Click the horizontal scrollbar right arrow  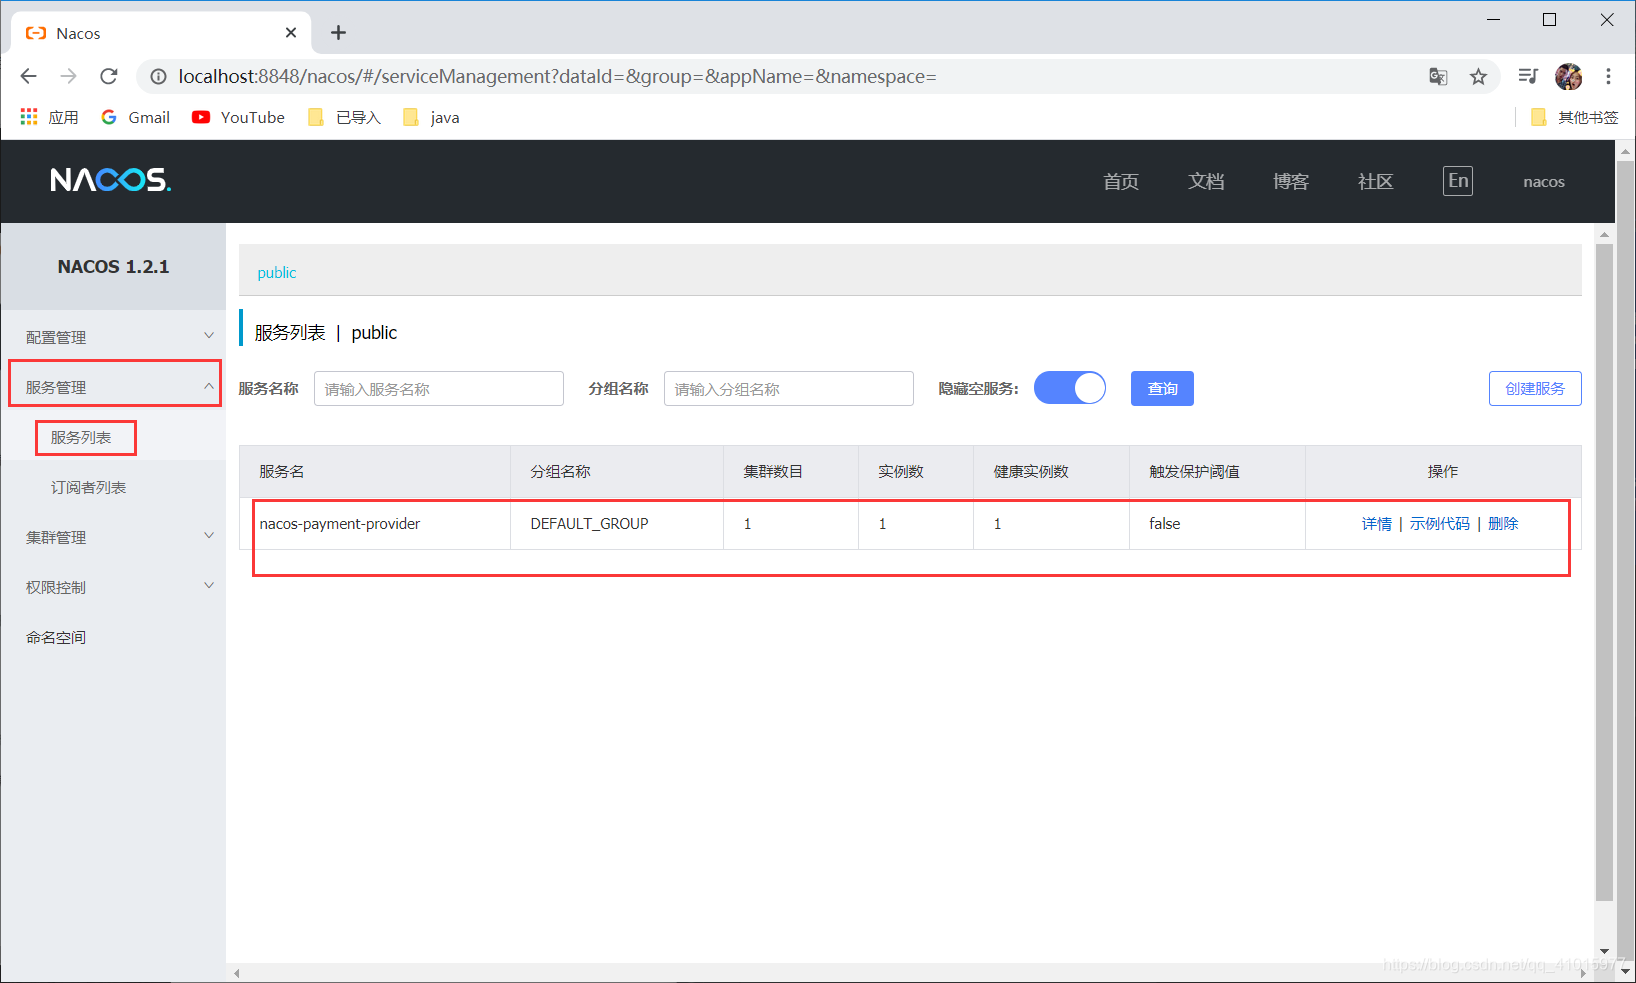[1583, 973]
